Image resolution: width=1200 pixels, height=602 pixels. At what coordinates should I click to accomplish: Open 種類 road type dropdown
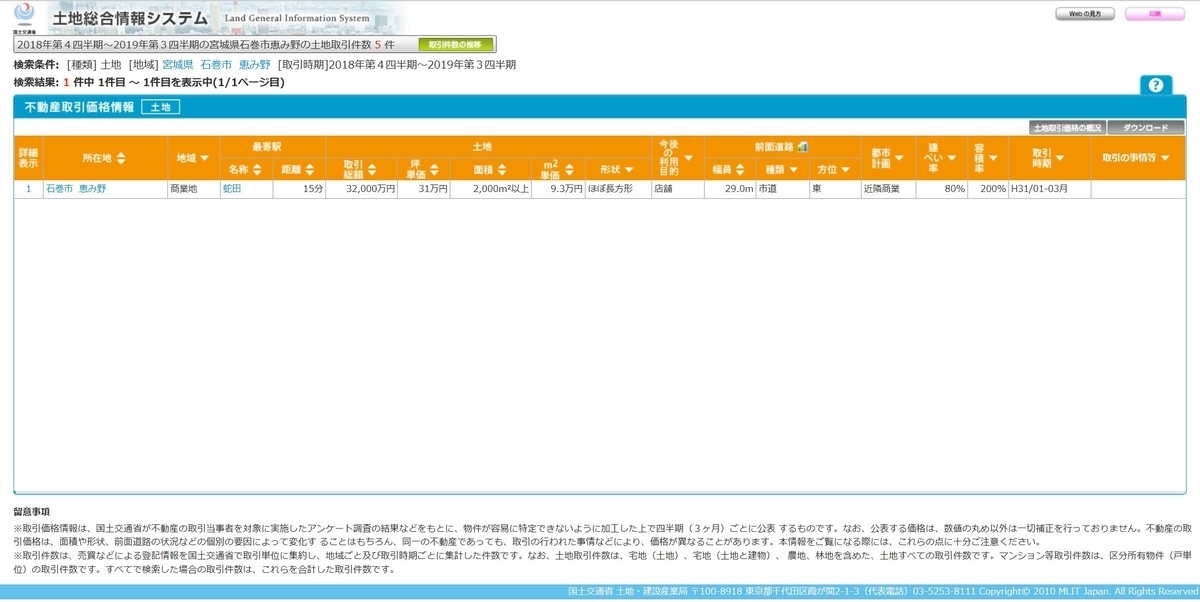793,170
